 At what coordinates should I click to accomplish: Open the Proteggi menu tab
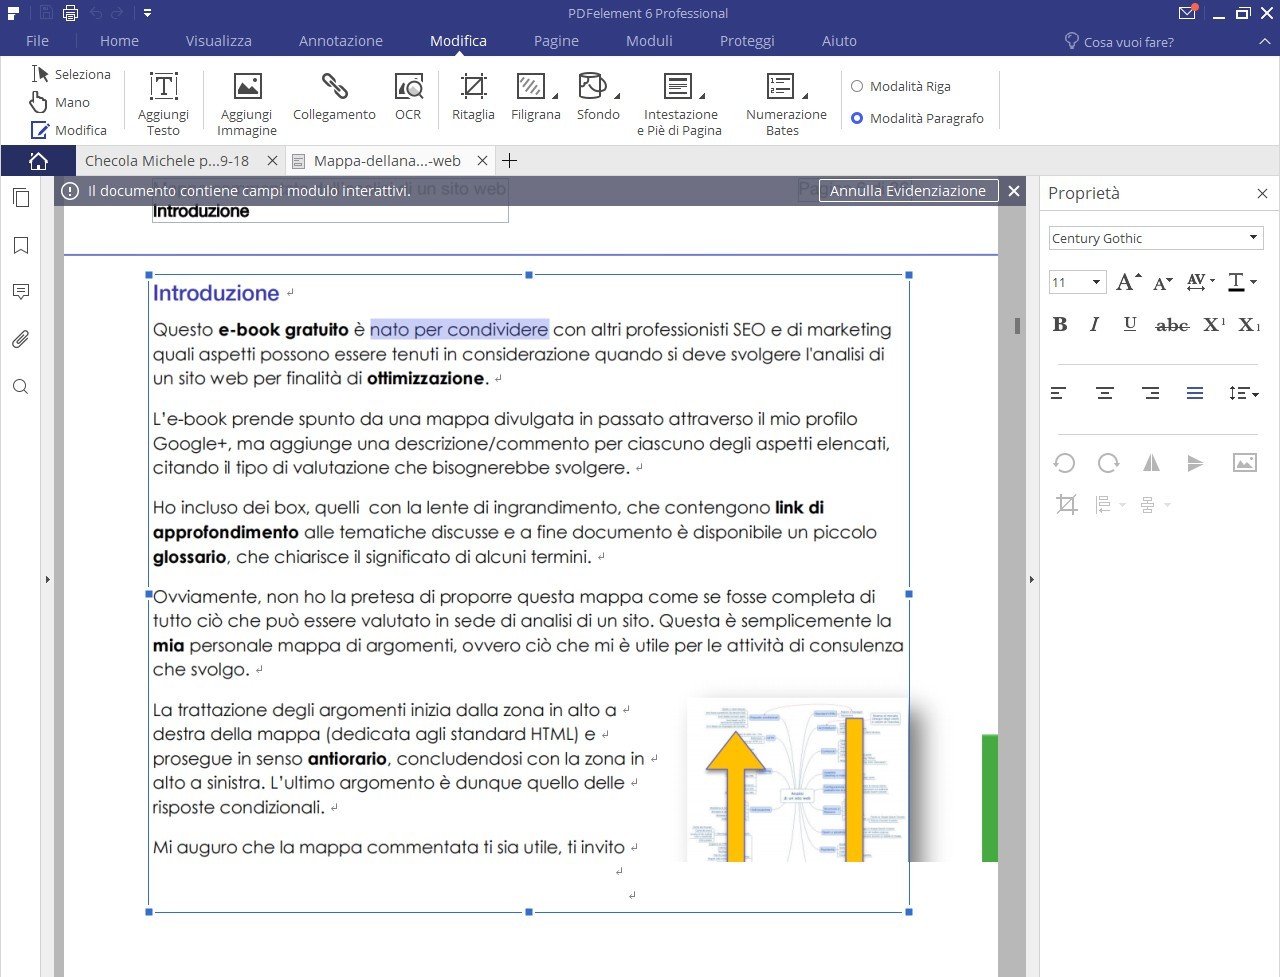tap(747, 41)
